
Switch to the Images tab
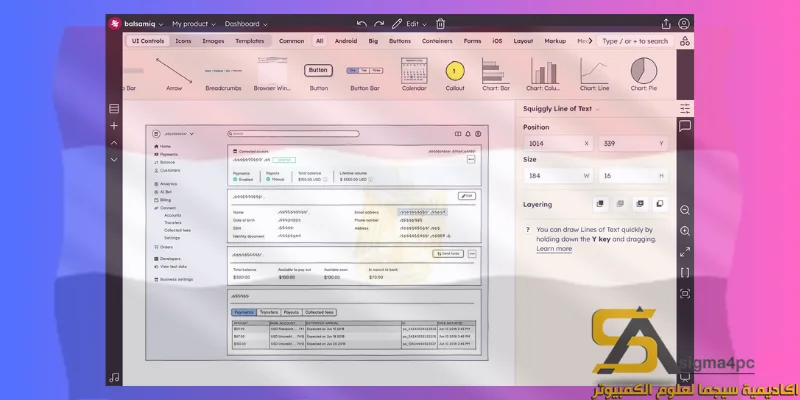pyautogui.click(x=213, y=41)
